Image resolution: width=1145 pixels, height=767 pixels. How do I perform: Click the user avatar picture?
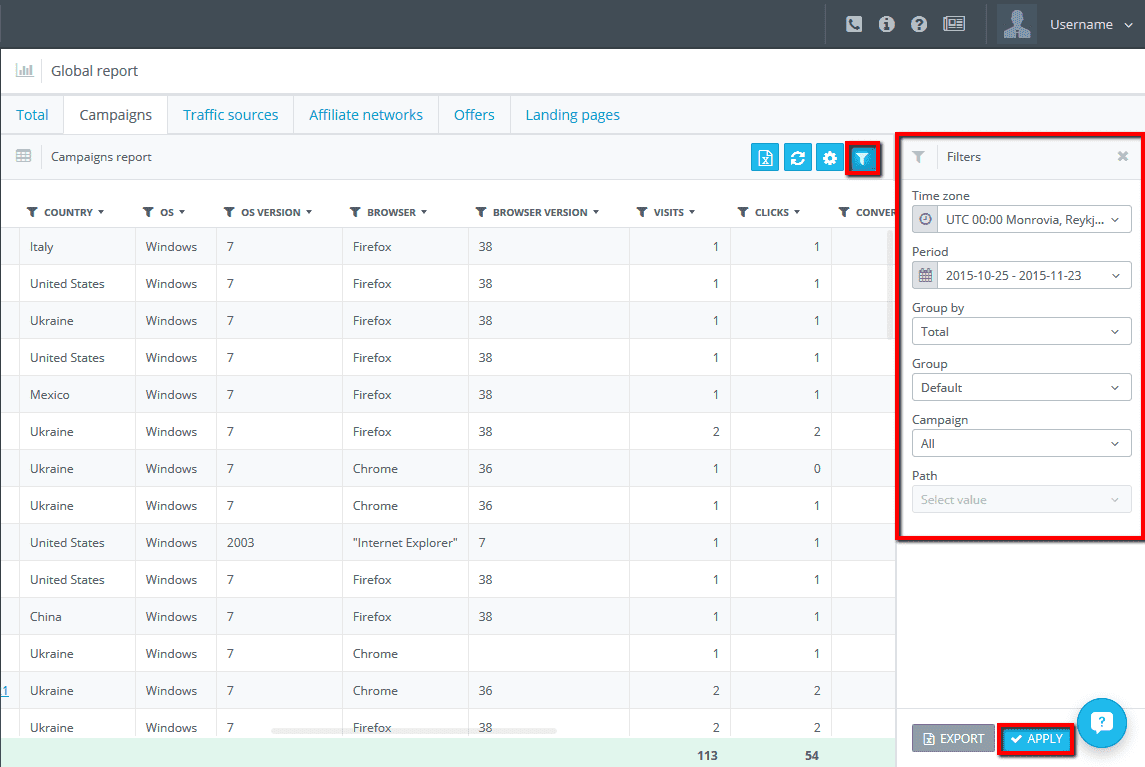click(1016, 24)
